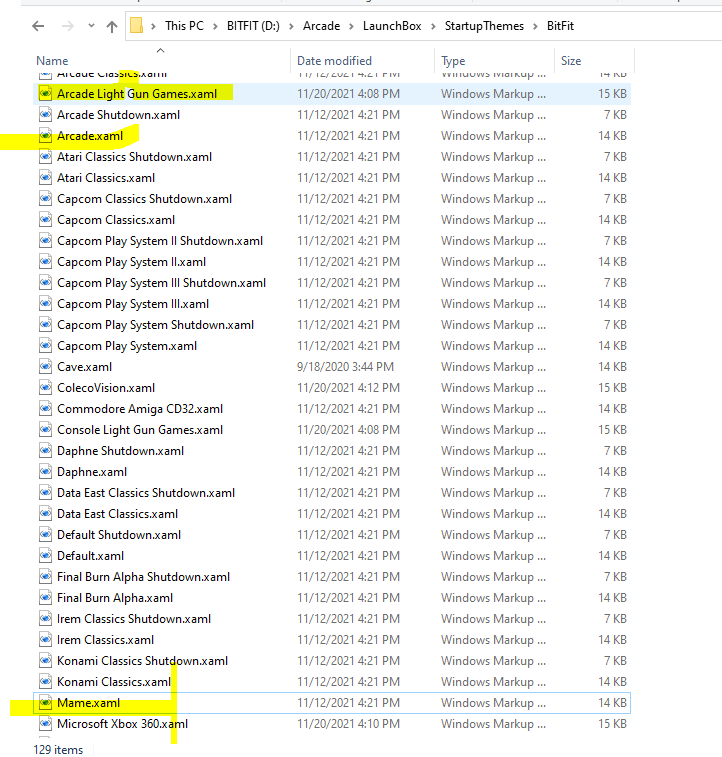Click icon of Cave.xaml

[45, 367]
